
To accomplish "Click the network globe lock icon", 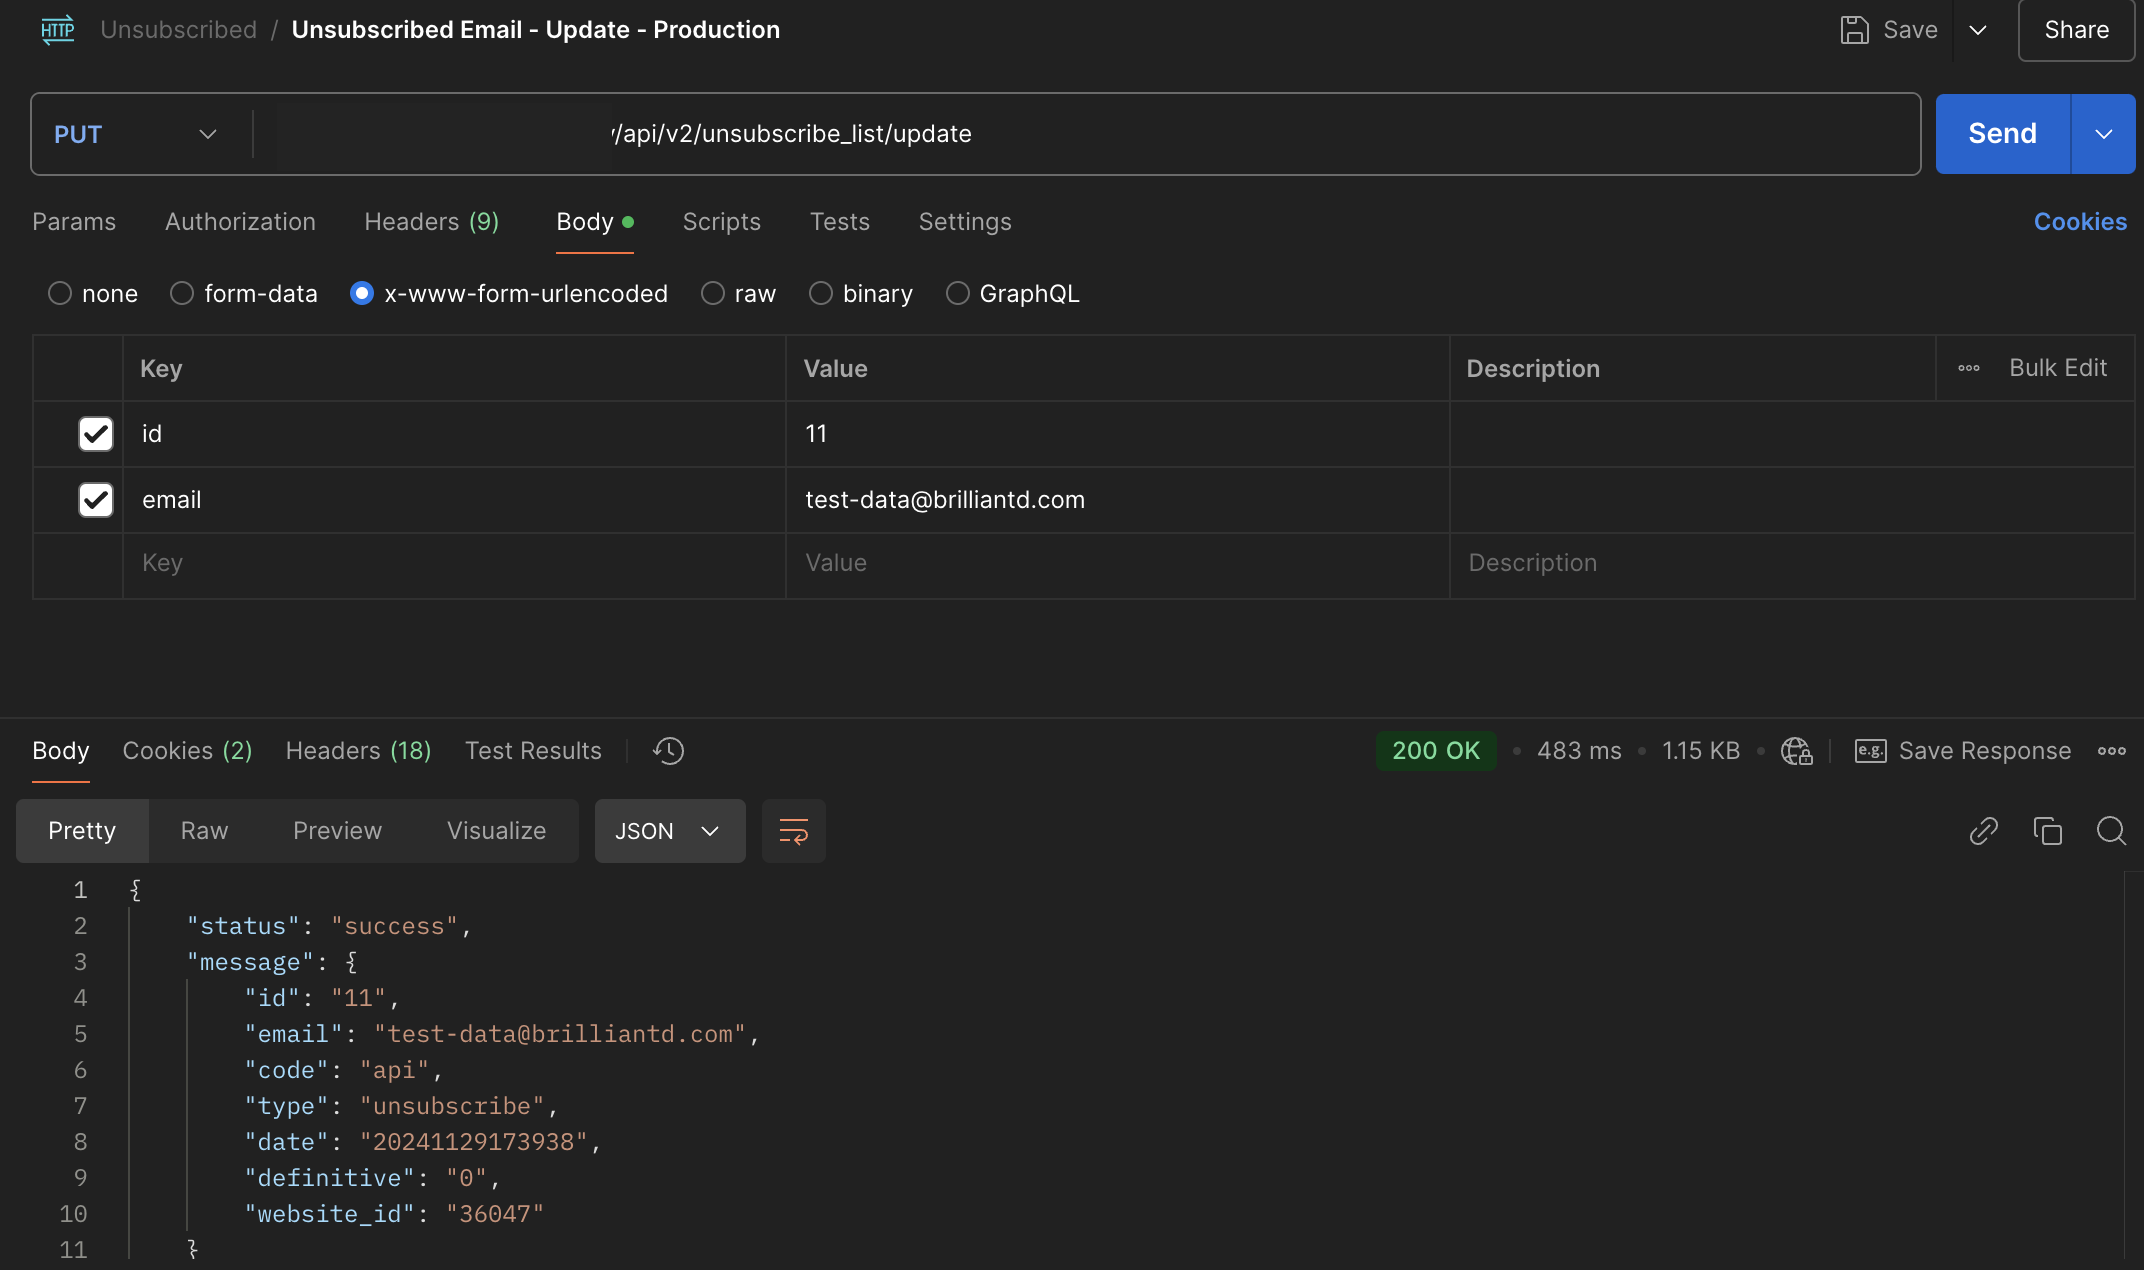I will click(1796, 751).
